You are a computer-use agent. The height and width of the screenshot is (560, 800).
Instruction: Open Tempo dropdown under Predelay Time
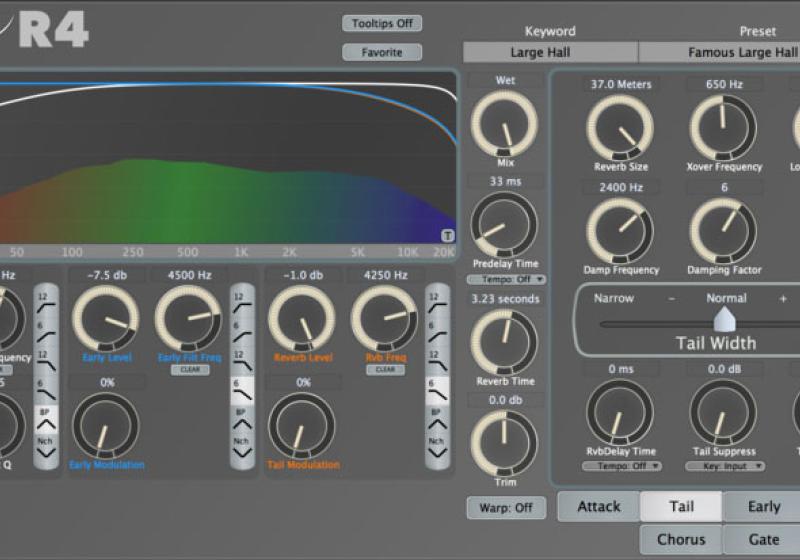506,279
